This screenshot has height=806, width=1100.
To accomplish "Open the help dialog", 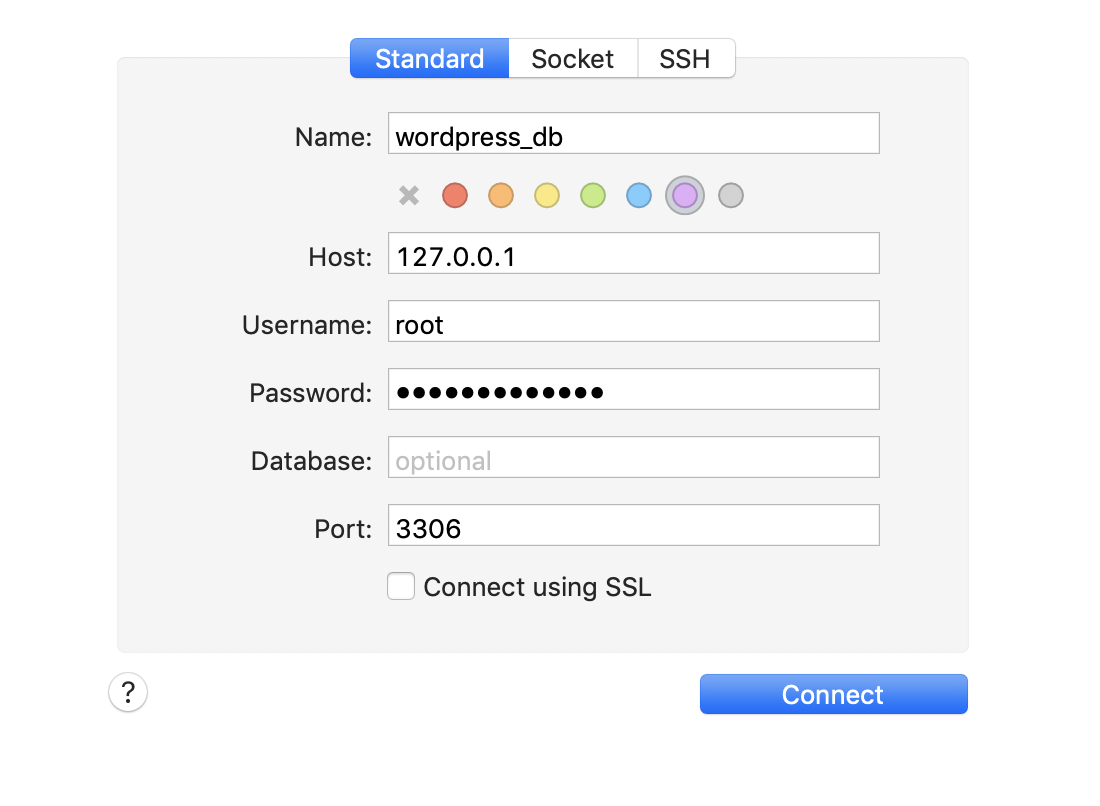I will tap(128, 692).
